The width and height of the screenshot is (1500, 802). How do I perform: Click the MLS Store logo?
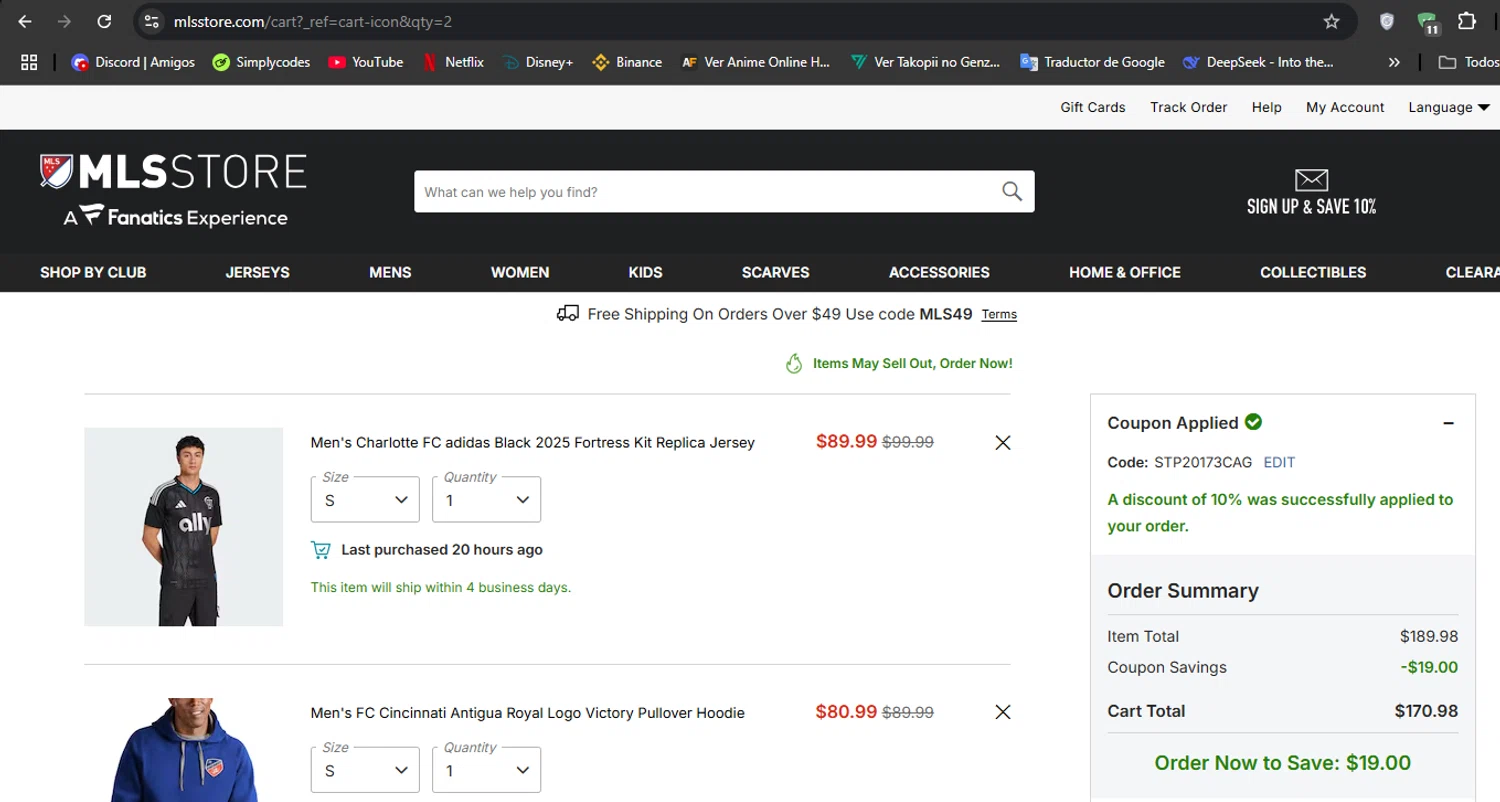click(174, 190)
